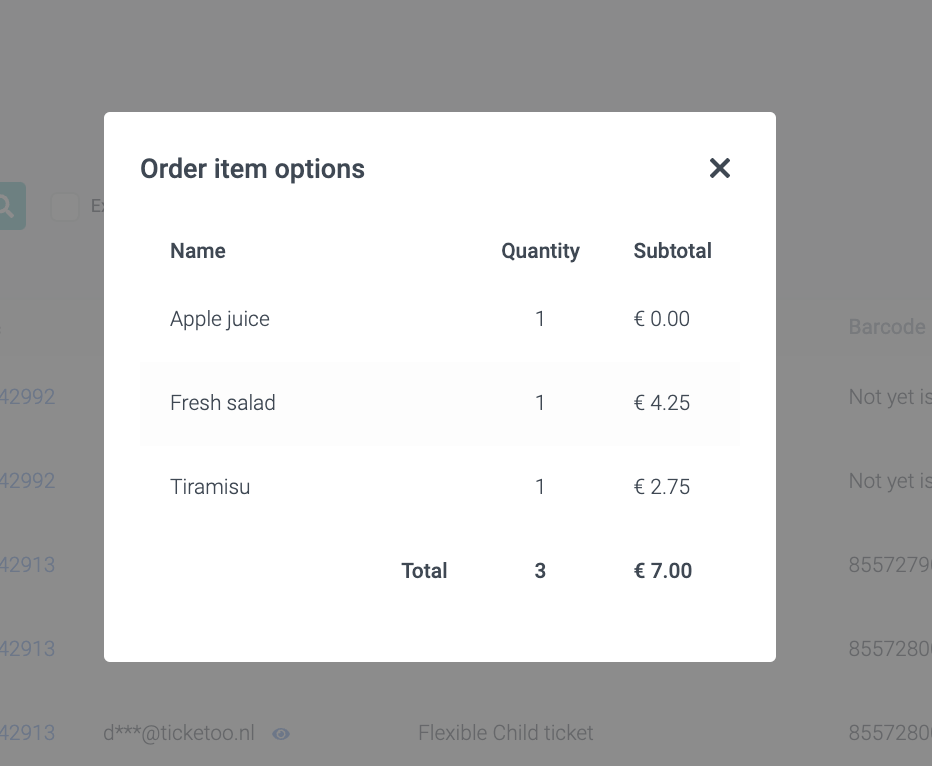This screenshot has height=766, width=932.
Task: Select the Tiramisu item name
Action: click(x=210, y=487)
